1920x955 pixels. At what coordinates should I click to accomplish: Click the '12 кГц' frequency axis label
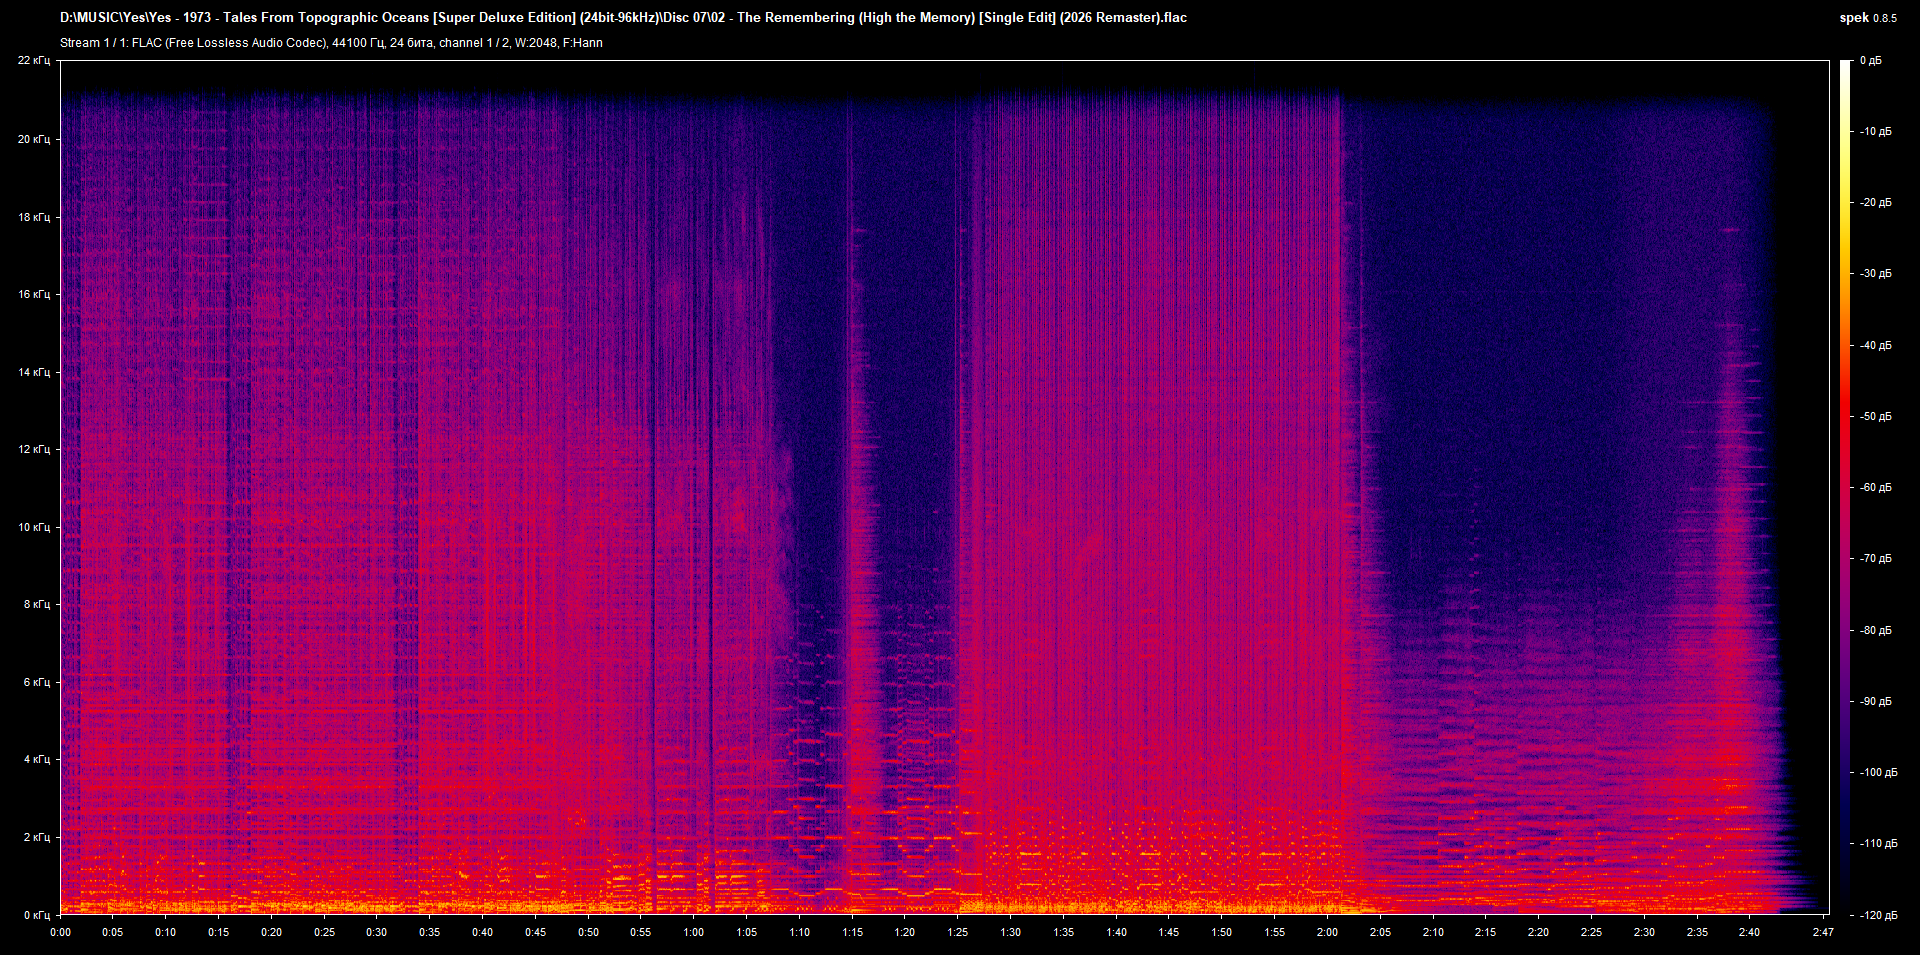tap(33, 449)
